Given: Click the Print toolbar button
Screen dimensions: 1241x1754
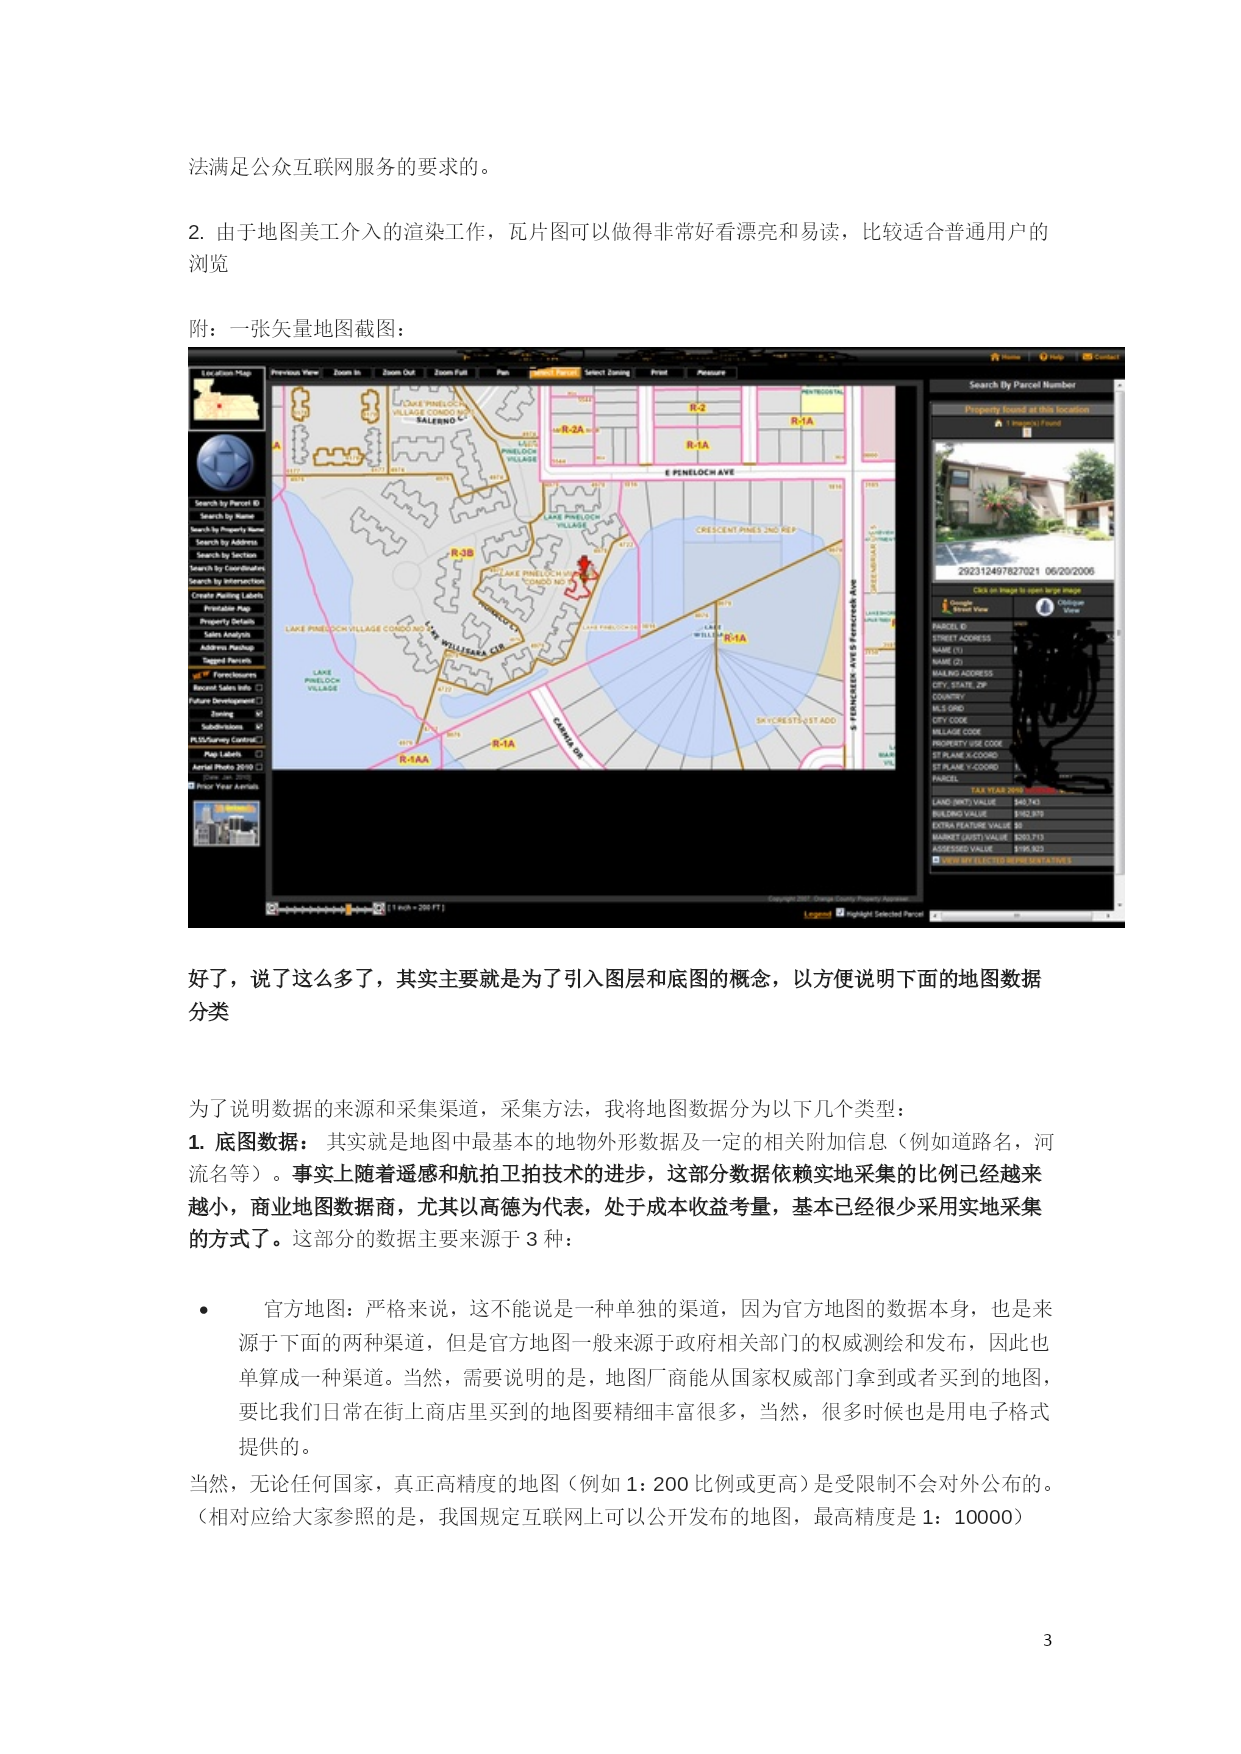Looking at the screenshot, I should [659, 373].
